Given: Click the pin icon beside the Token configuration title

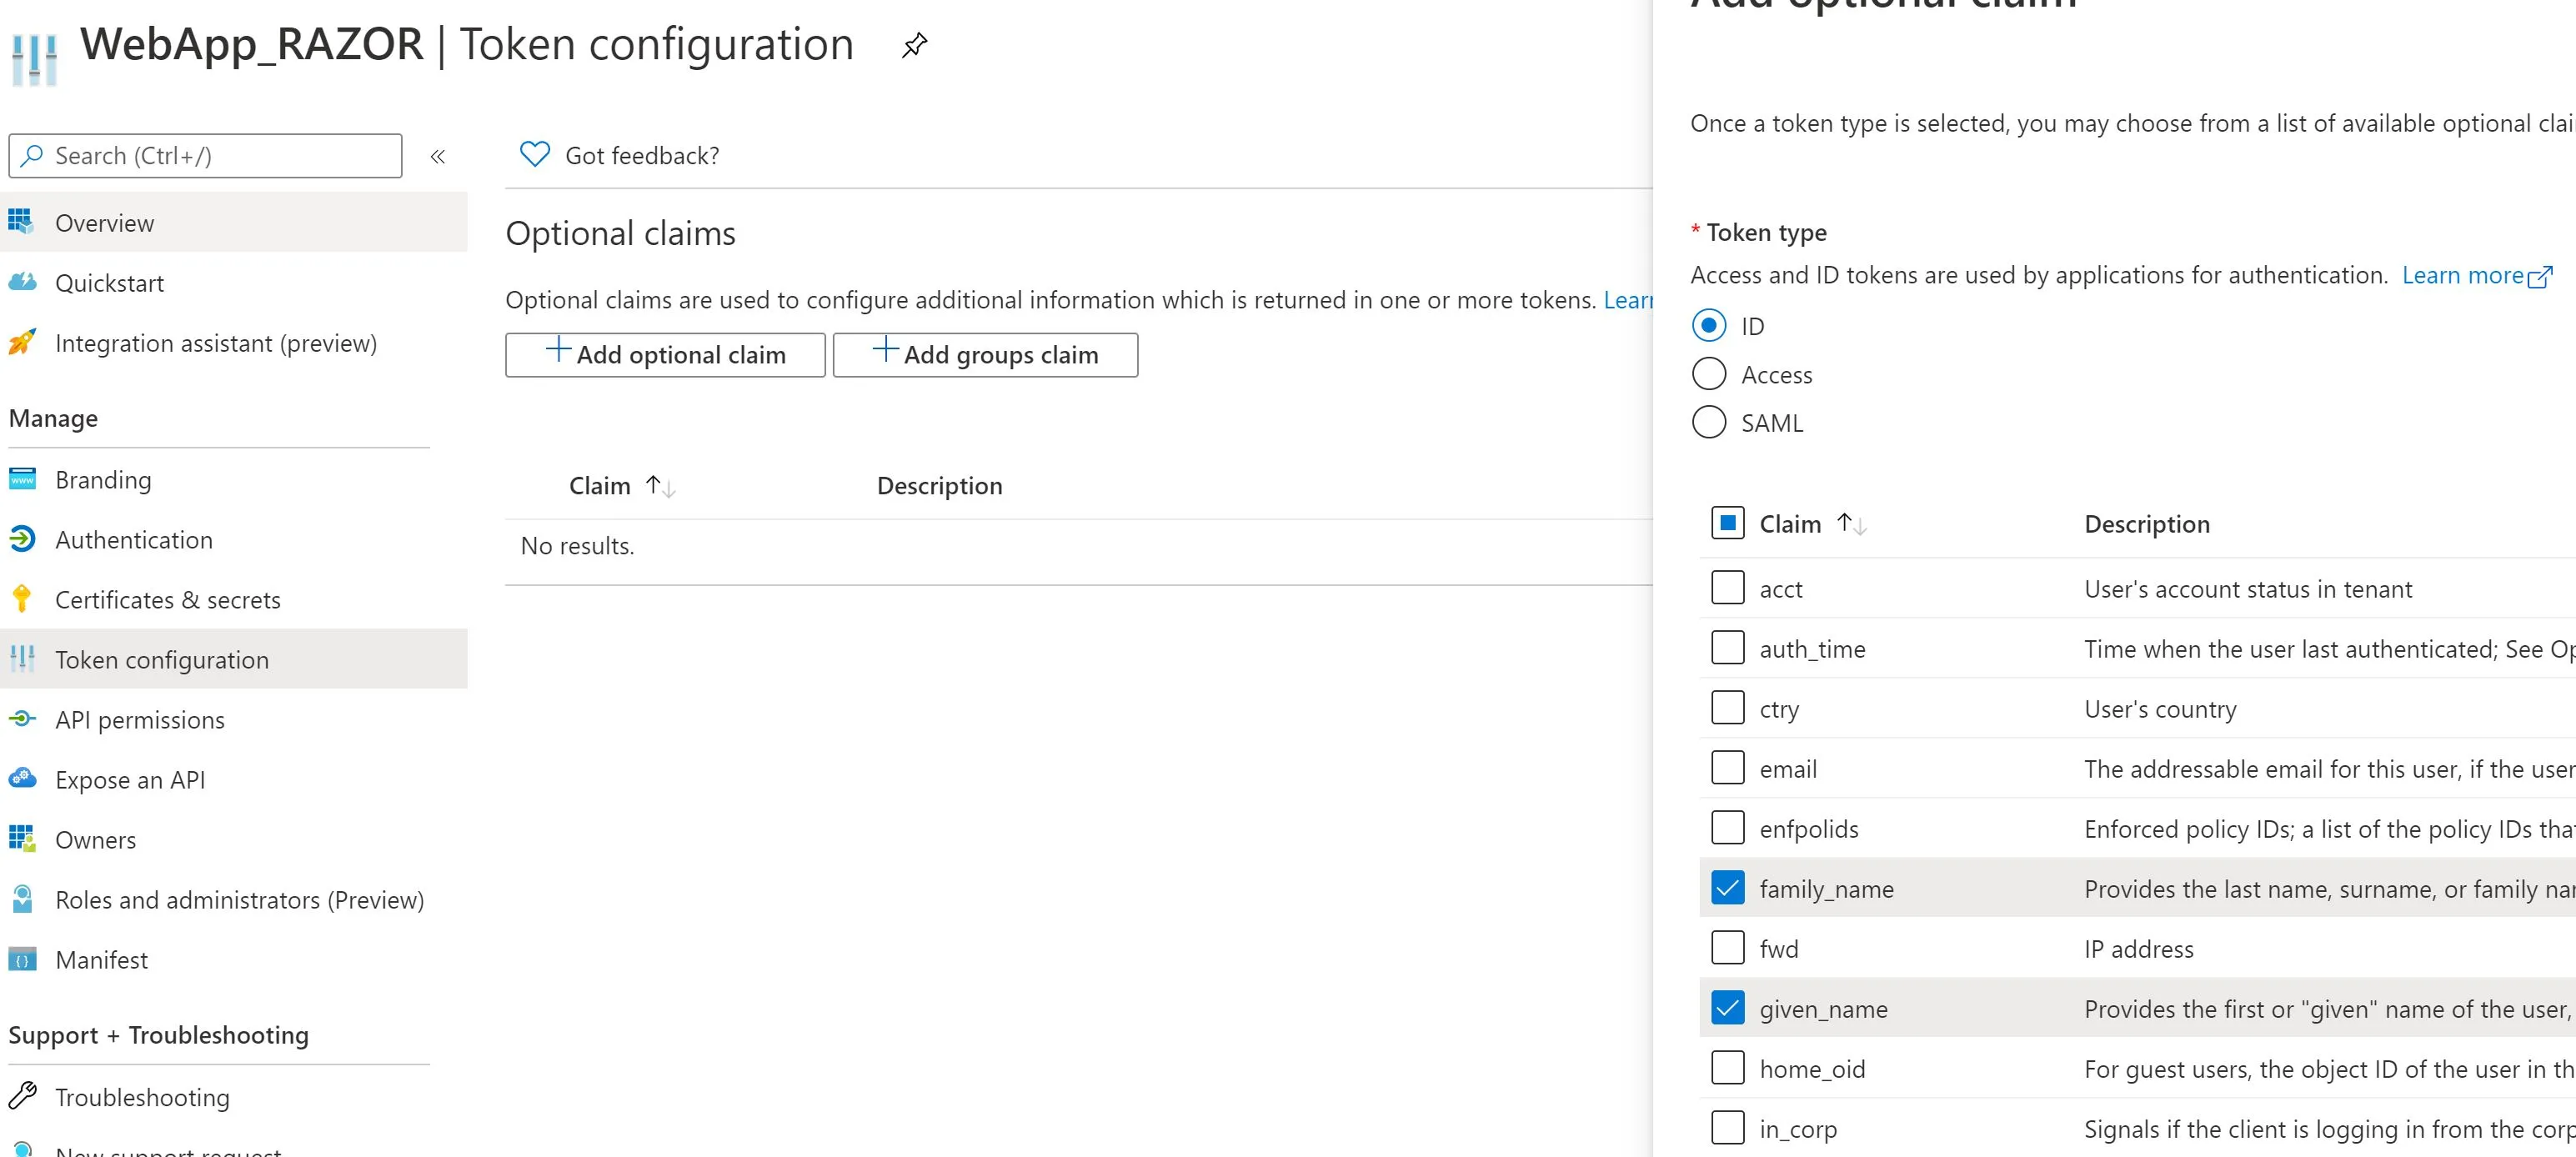Looking at the screenshot, I should click(914, 45).
